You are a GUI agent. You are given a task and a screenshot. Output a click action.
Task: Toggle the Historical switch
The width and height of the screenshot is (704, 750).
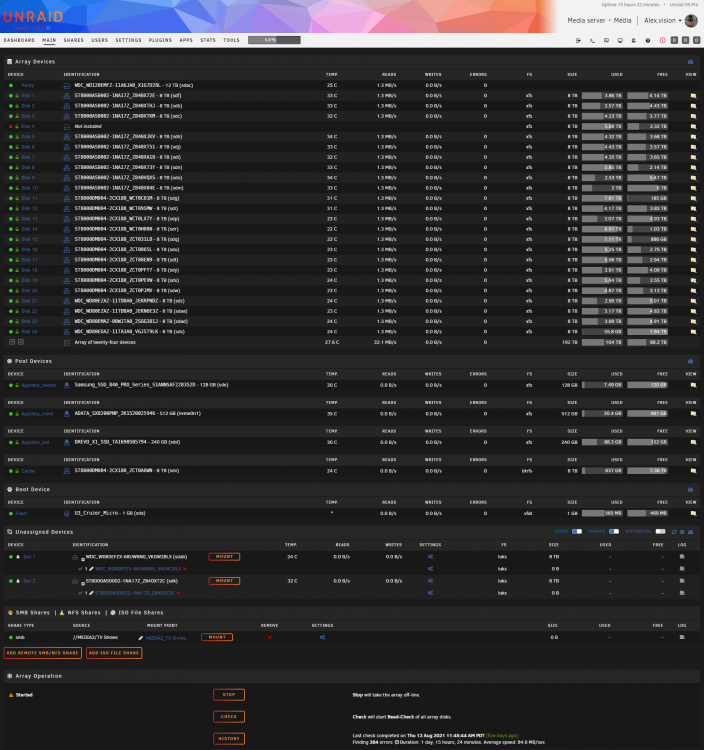click(660, 531)
